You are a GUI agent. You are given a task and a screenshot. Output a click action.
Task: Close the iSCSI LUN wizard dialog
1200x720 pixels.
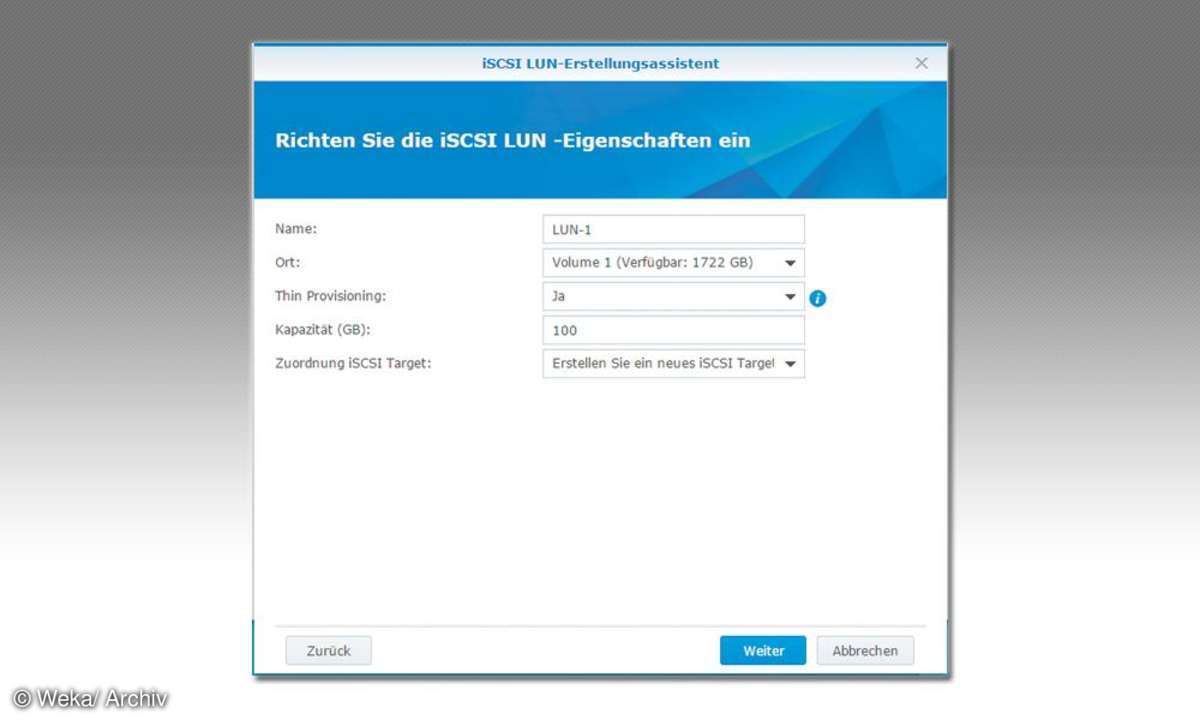click(x=922, y=63)
